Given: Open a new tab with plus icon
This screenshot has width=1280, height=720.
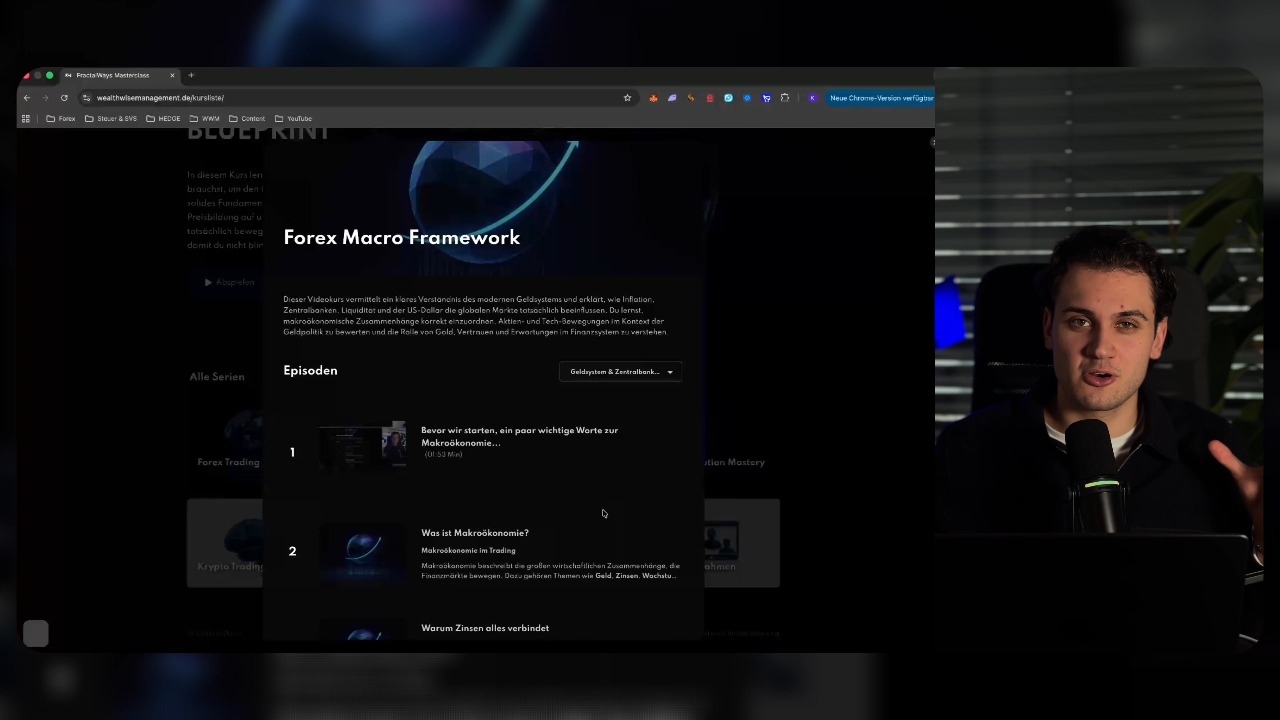Looking at the screenshot, I should pos(191,75).
